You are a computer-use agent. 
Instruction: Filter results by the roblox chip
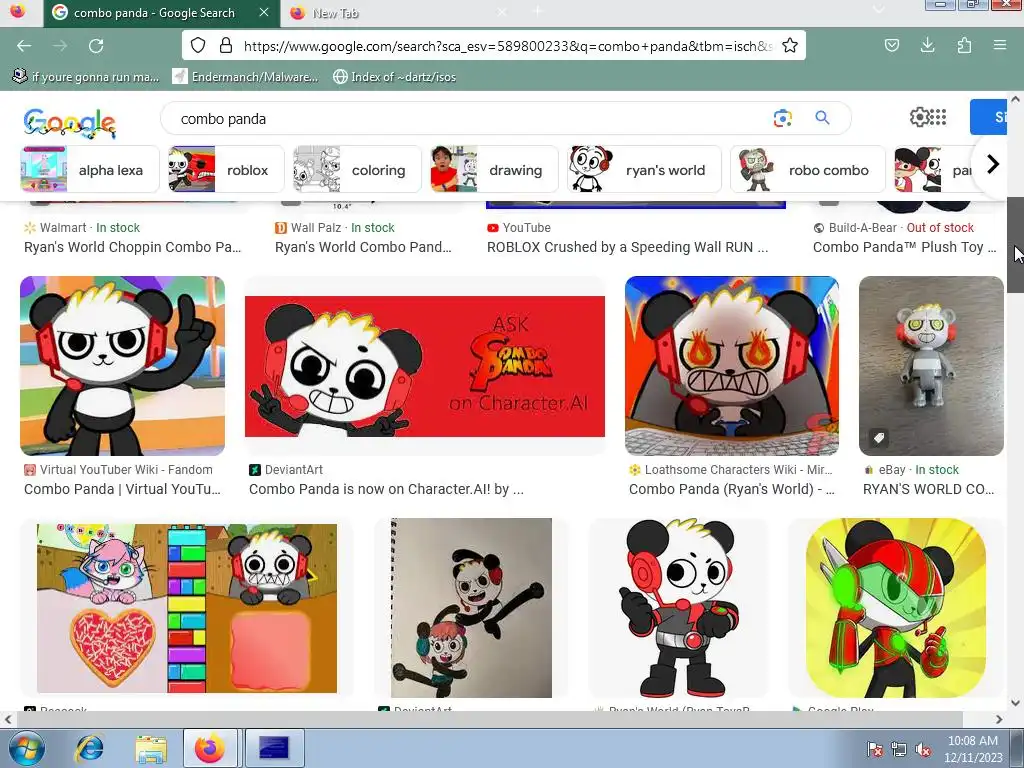click(x=226, y=170)
